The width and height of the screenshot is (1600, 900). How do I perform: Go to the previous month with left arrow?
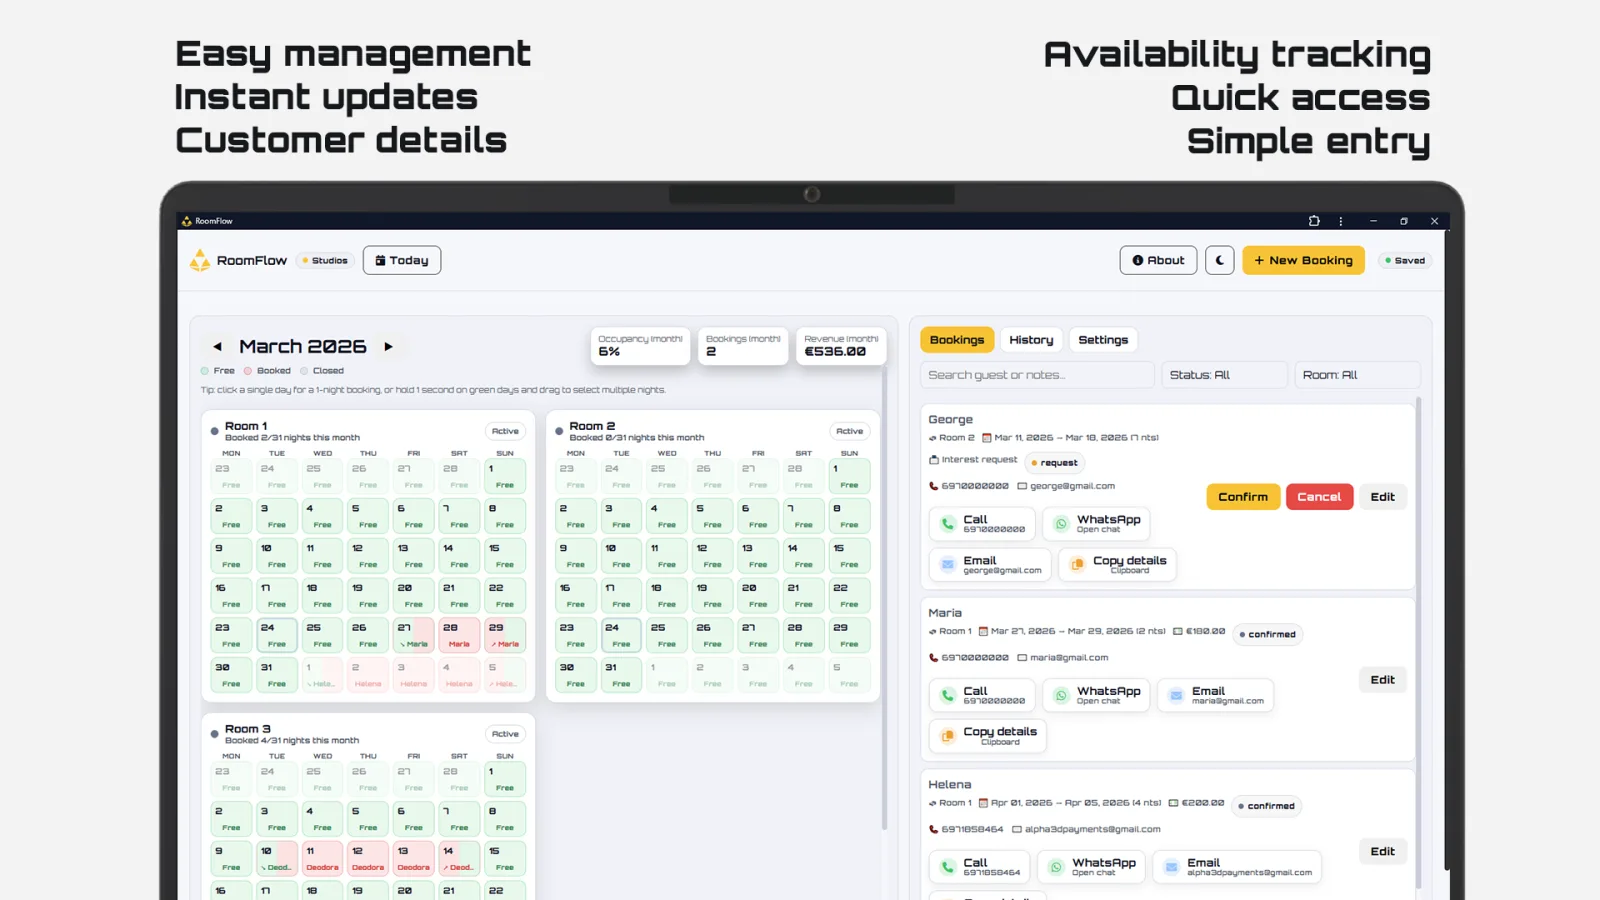[x=217, y=347]
